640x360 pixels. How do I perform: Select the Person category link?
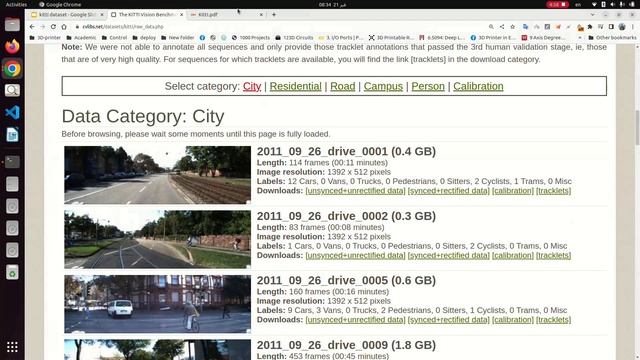(428, 86)
